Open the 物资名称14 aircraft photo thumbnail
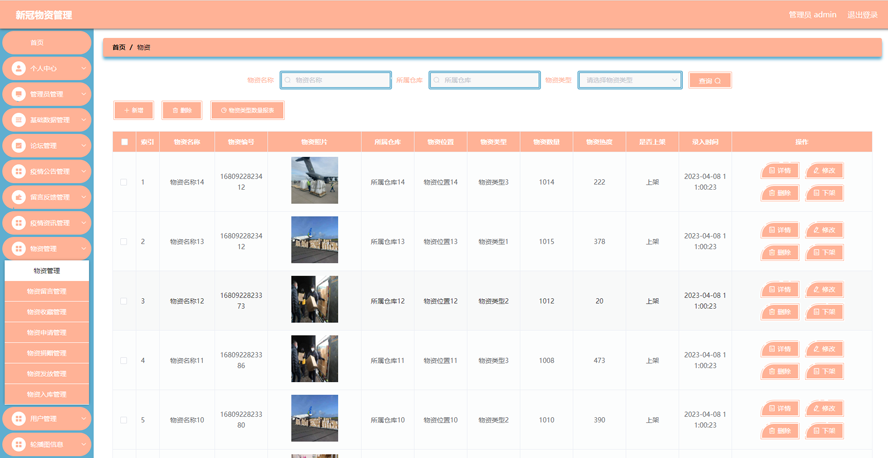 tap(314, 180)
